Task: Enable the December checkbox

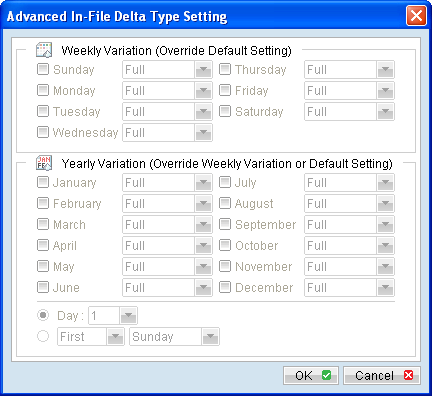Action: coord(225,287)
